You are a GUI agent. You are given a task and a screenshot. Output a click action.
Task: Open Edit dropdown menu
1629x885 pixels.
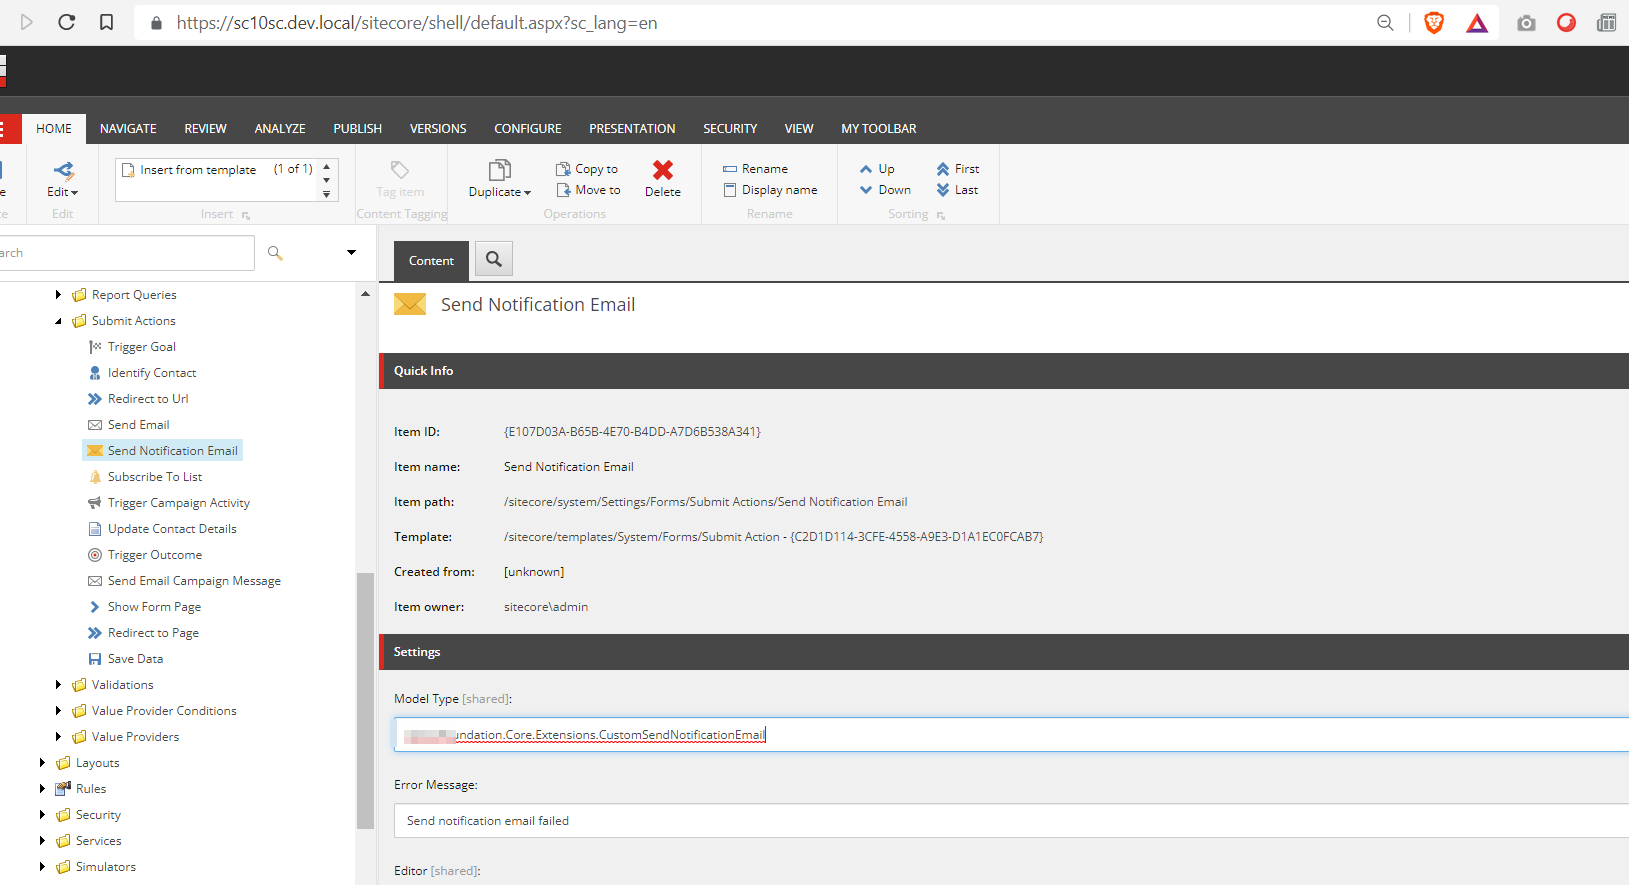coord(63,192)
